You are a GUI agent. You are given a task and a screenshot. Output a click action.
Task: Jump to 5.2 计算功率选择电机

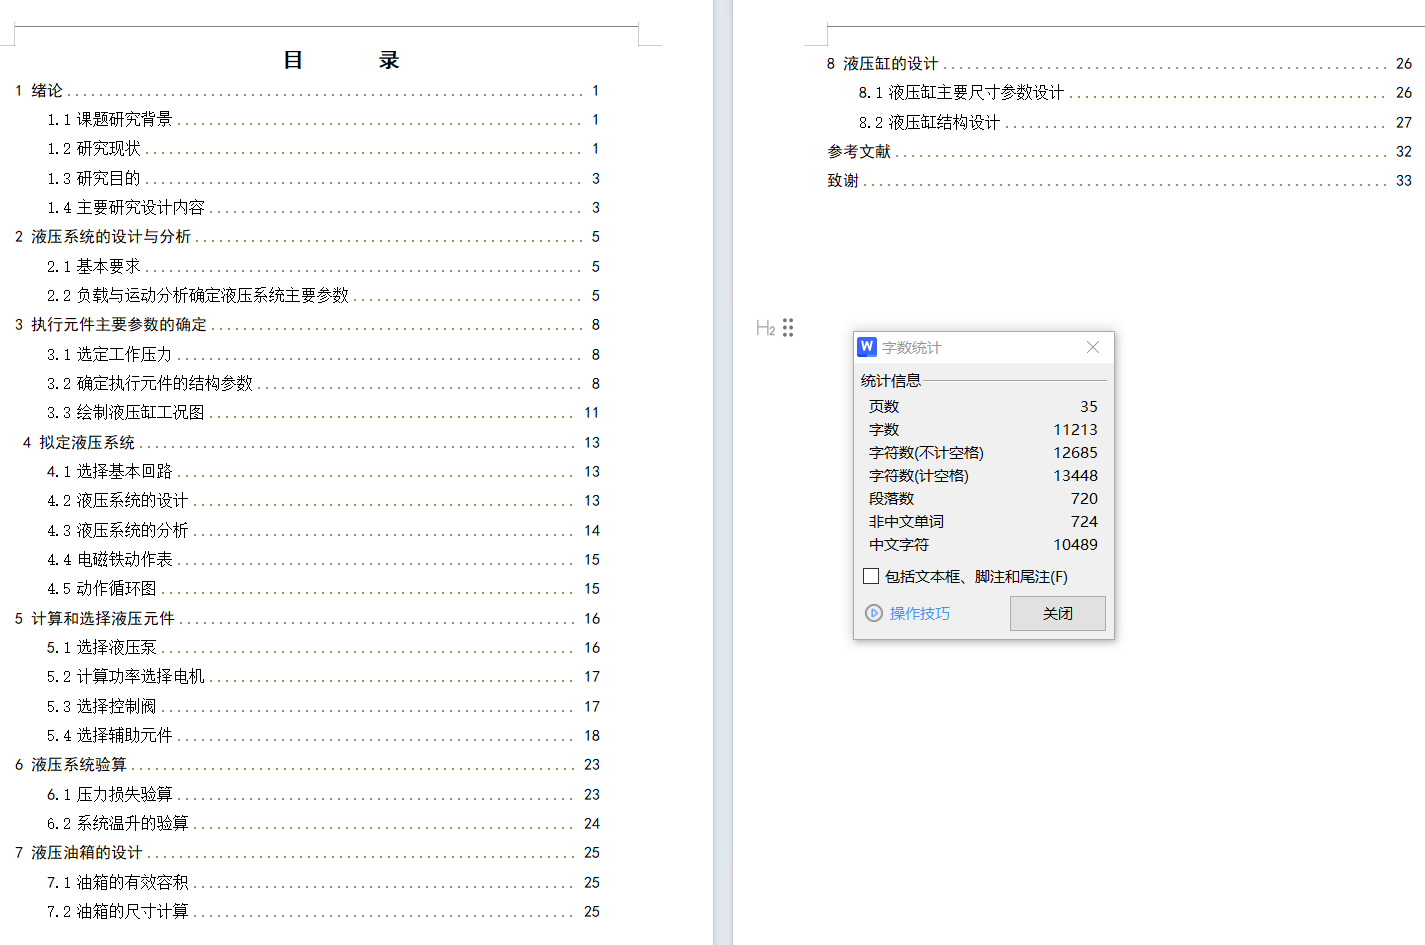click(323, 676)
